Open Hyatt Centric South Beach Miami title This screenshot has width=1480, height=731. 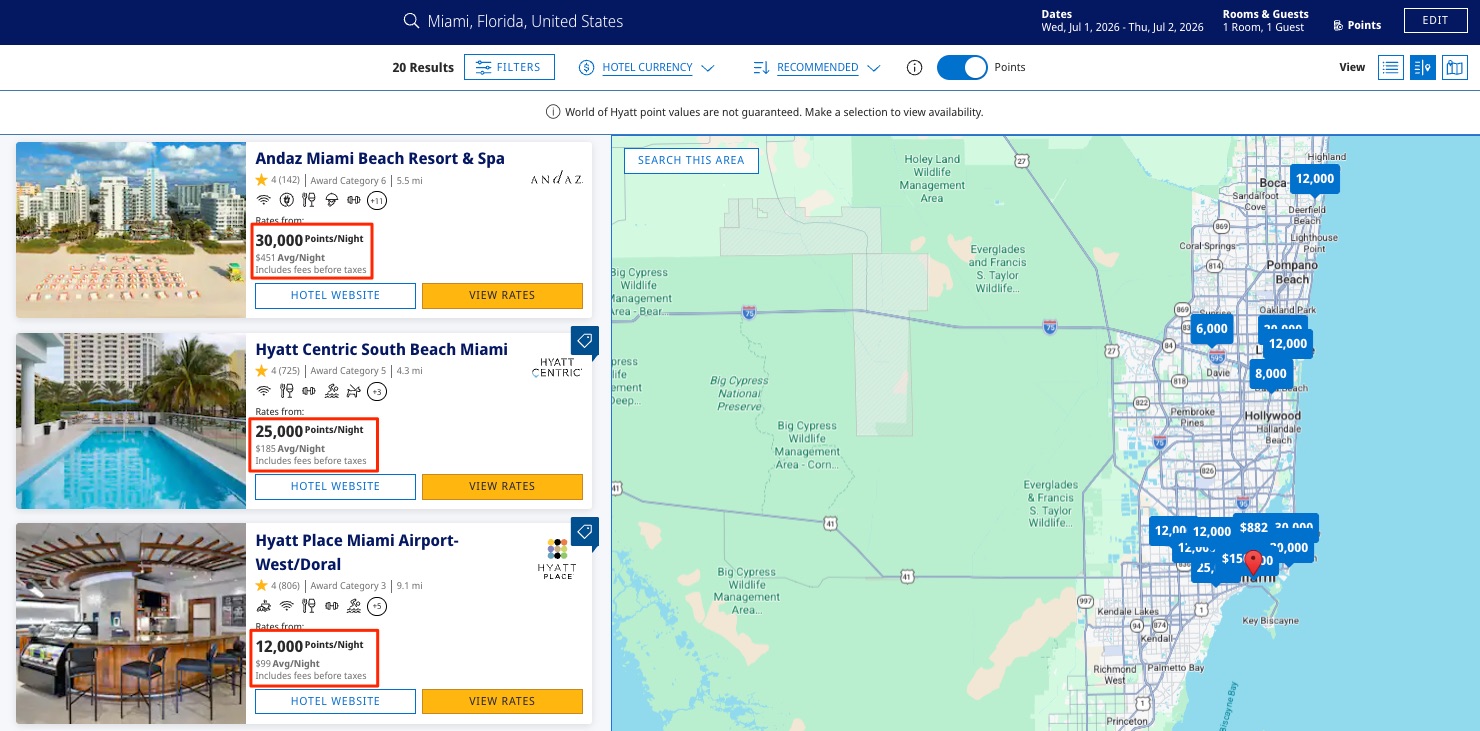click(382, 349)
